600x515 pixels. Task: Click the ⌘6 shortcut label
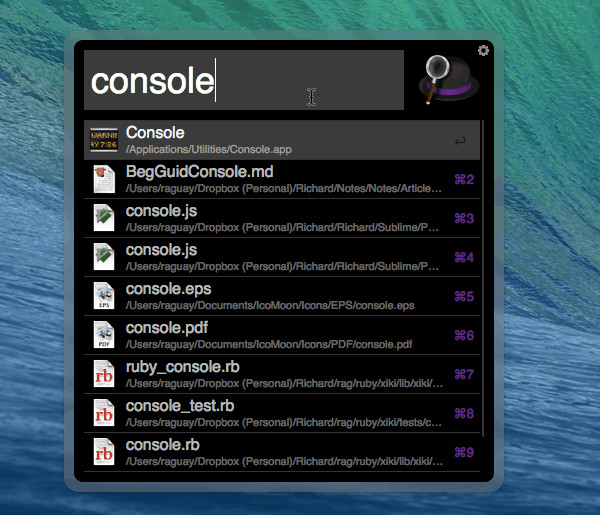(464, 336)
